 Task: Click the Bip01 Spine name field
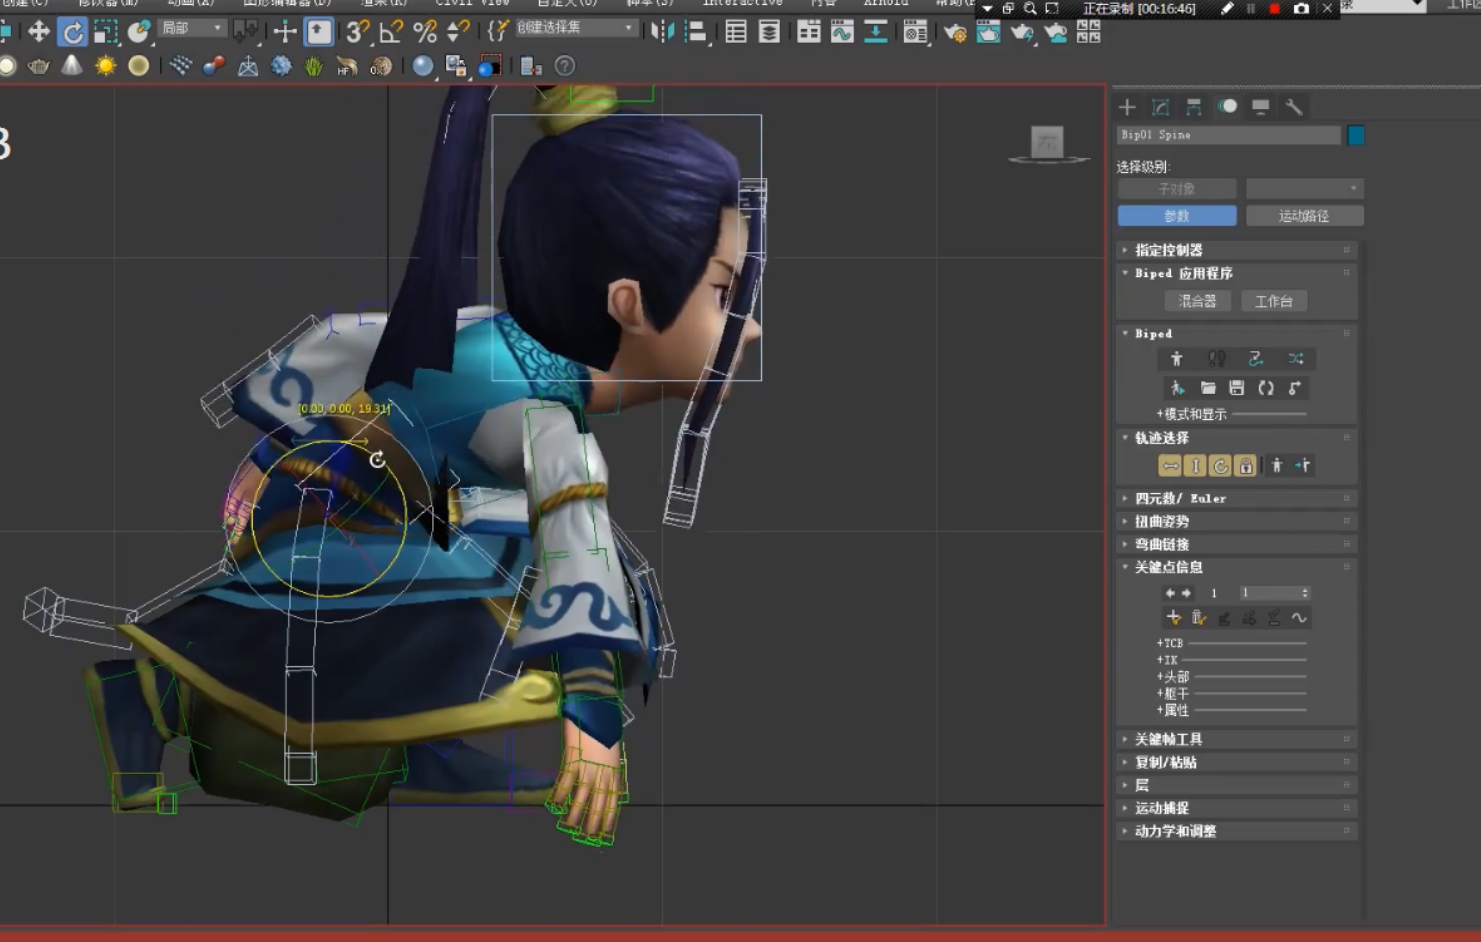tap(1229, 135)
